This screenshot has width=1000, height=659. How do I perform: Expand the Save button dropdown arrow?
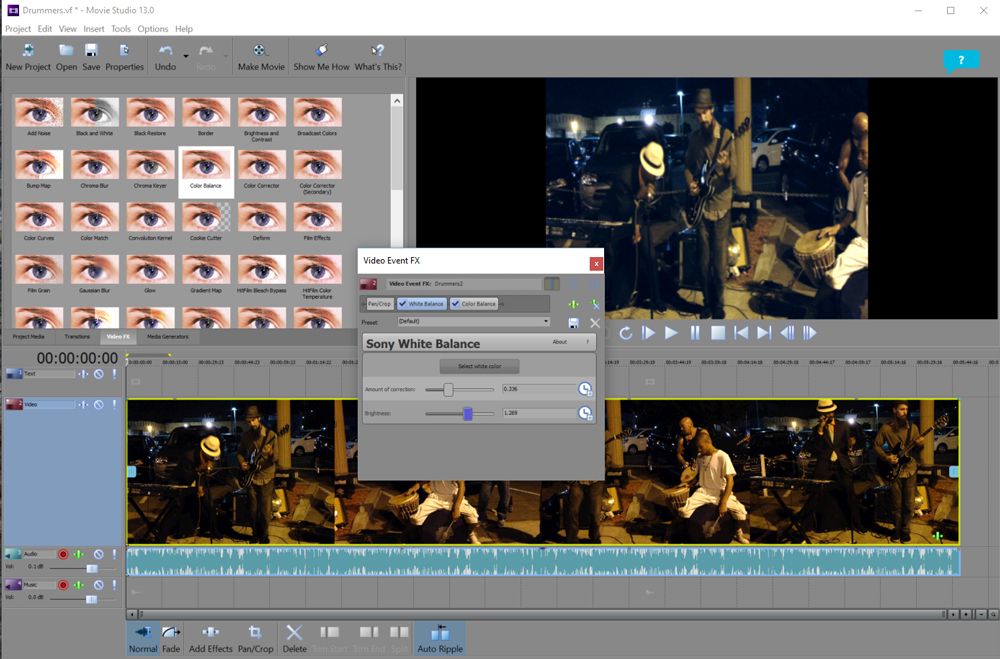(104, 55)
